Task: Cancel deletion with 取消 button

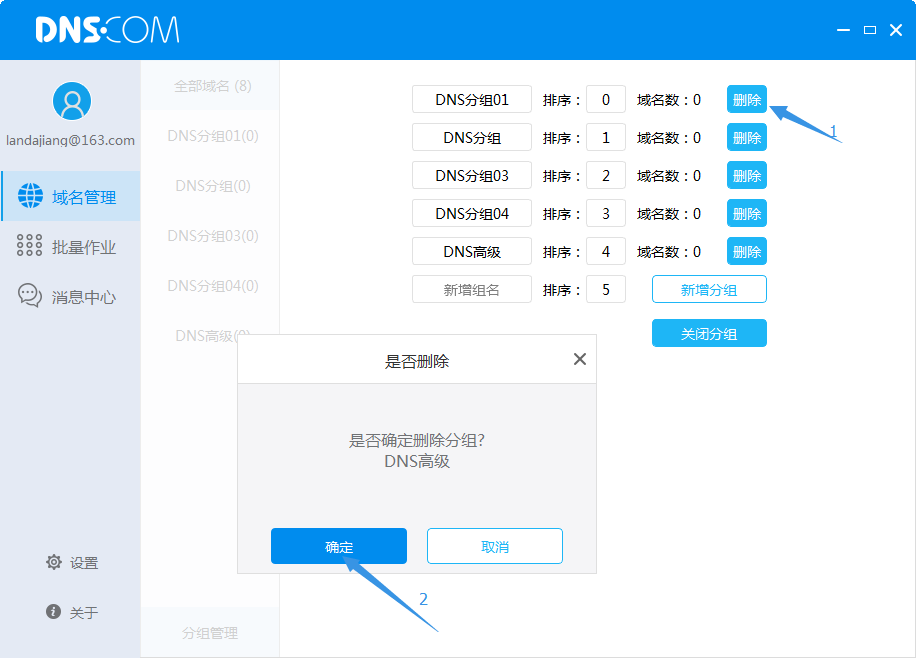Action: [x=495, y=547]
